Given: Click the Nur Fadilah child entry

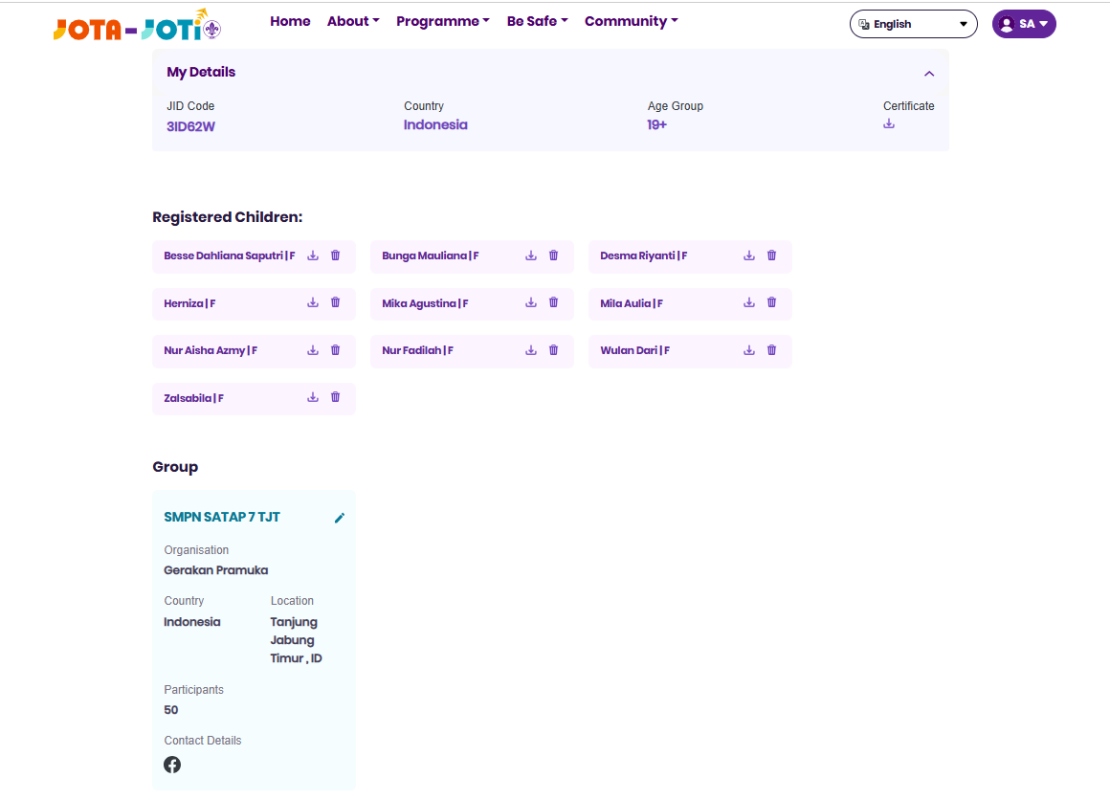Looking at the screenshot, I should pos(418,351).
